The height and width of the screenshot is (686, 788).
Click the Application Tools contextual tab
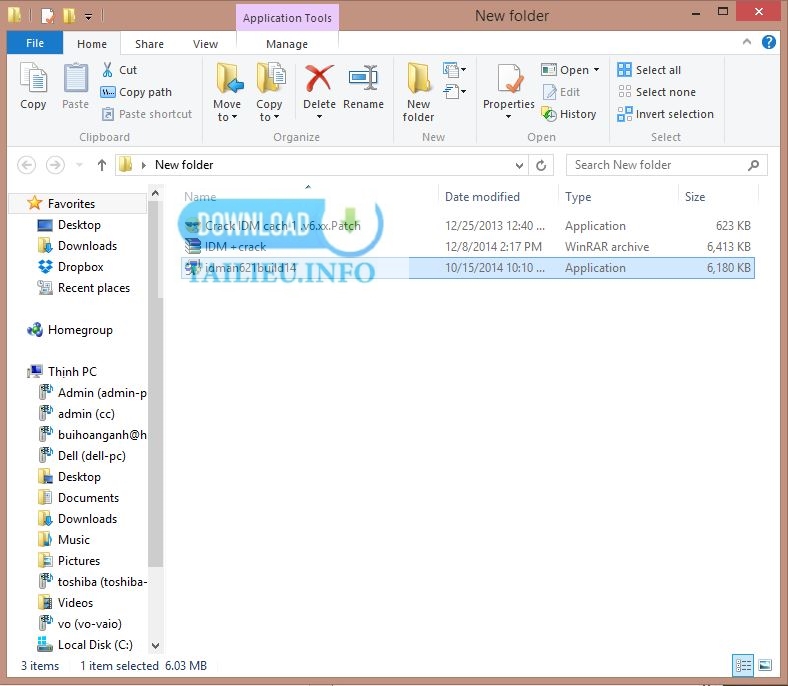[x=287, y=18]
